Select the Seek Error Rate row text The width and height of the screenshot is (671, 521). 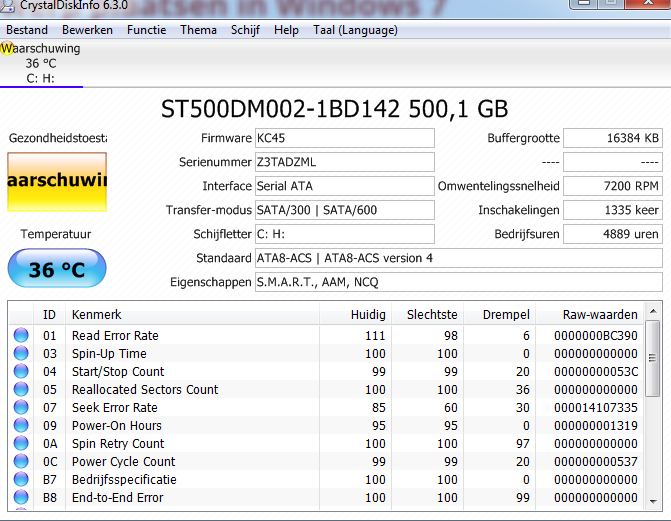(115, 407)
